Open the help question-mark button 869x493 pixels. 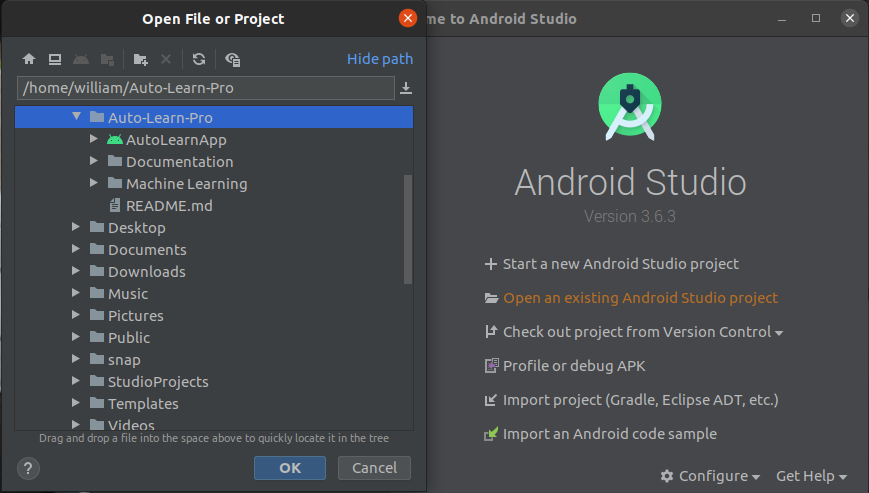pyautogui.click(x=28, y=469)
